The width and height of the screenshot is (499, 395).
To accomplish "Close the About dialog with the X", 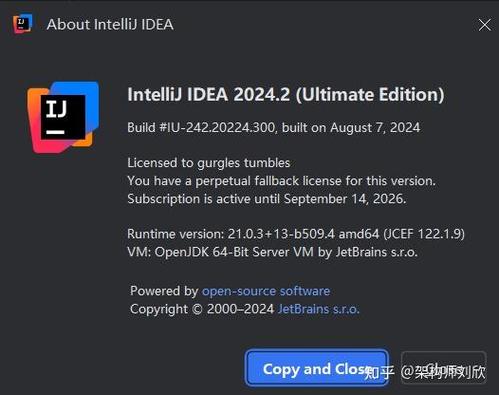I will [484, 25].
